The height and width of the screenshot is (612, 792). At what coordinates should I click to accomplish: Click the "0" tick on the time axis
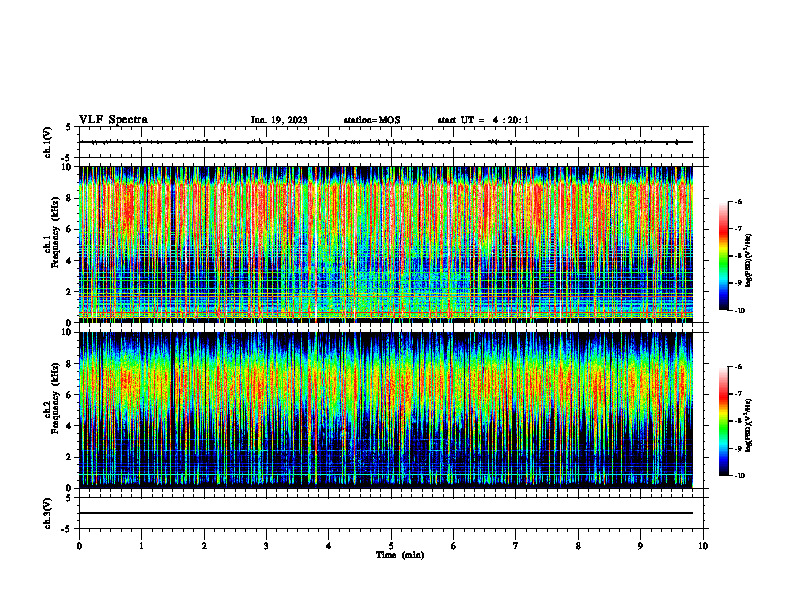(x=79, y=546)
